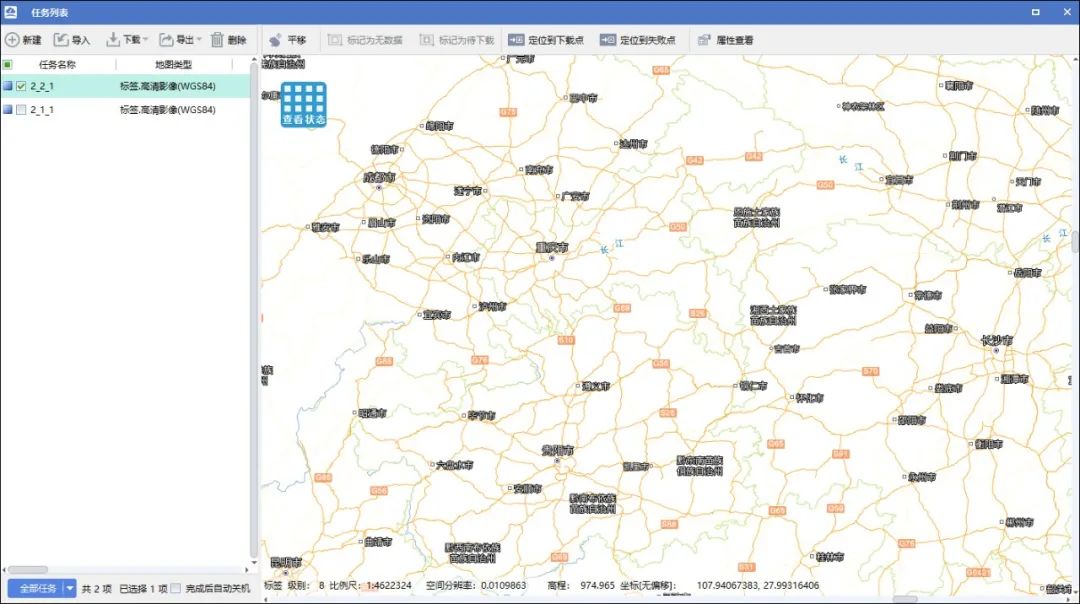Uncheck the 2_2_1 task checkbox
The image size is (1080, 604).
click(x=21, y=86)
